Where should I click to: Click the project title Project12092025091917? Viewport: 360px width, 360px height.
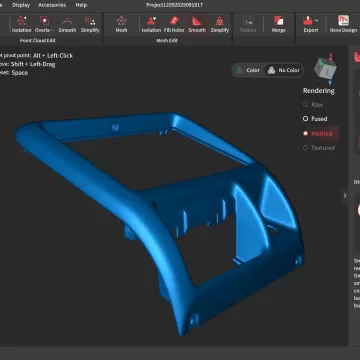[x=174, y=5]
